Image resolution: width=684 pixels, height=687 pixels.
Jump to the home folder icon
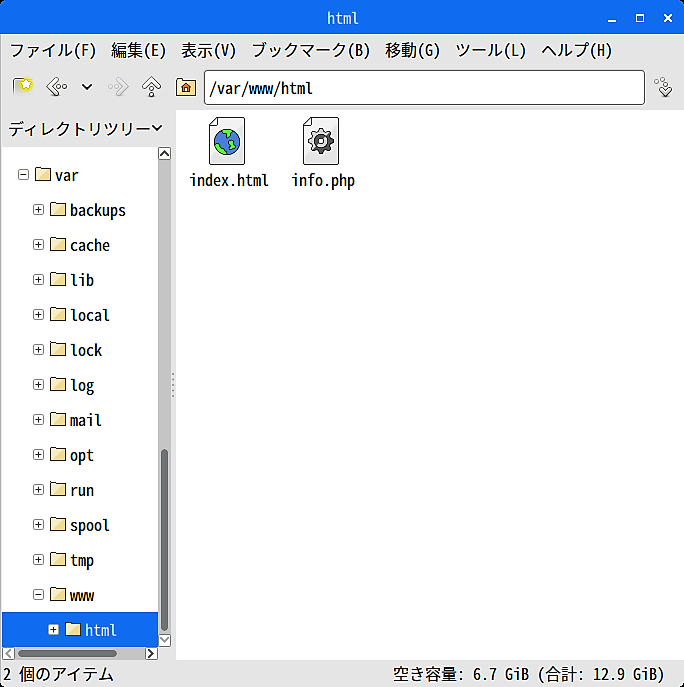click(x=186, y=87)
